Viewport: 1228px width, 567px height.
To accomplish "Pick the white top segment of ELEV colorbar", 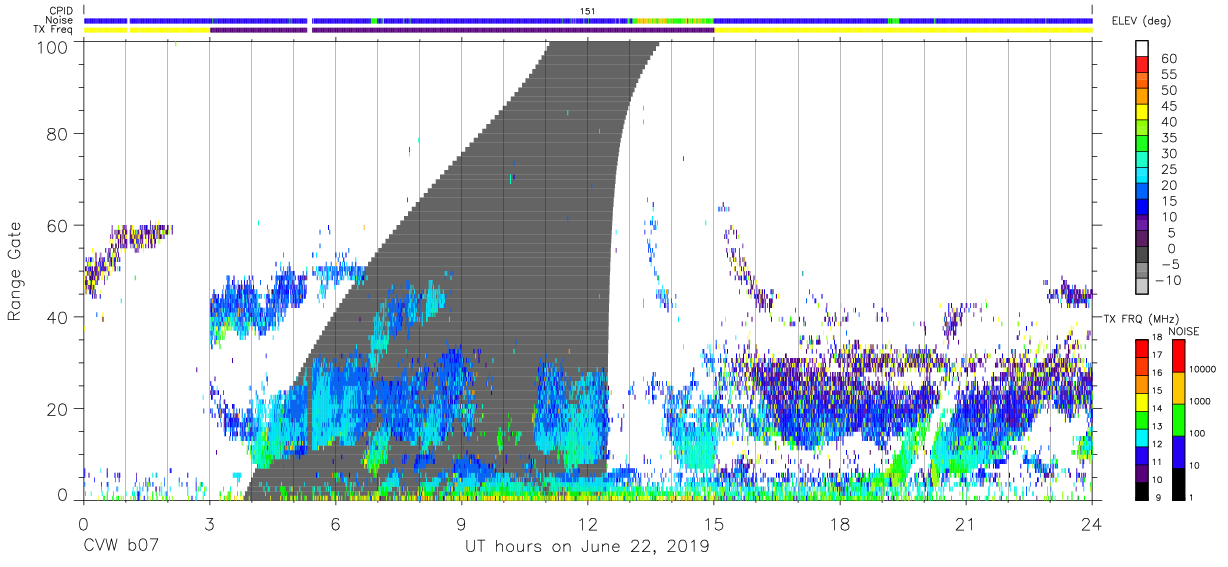I will pos(1142,47).
